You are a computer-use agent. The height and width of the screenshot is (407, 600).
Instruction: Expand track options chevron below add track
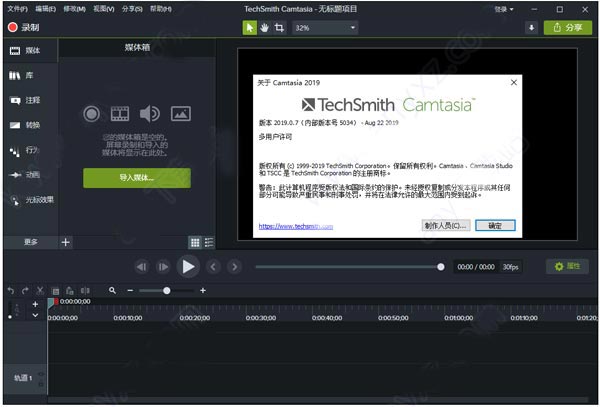(35, 315)
